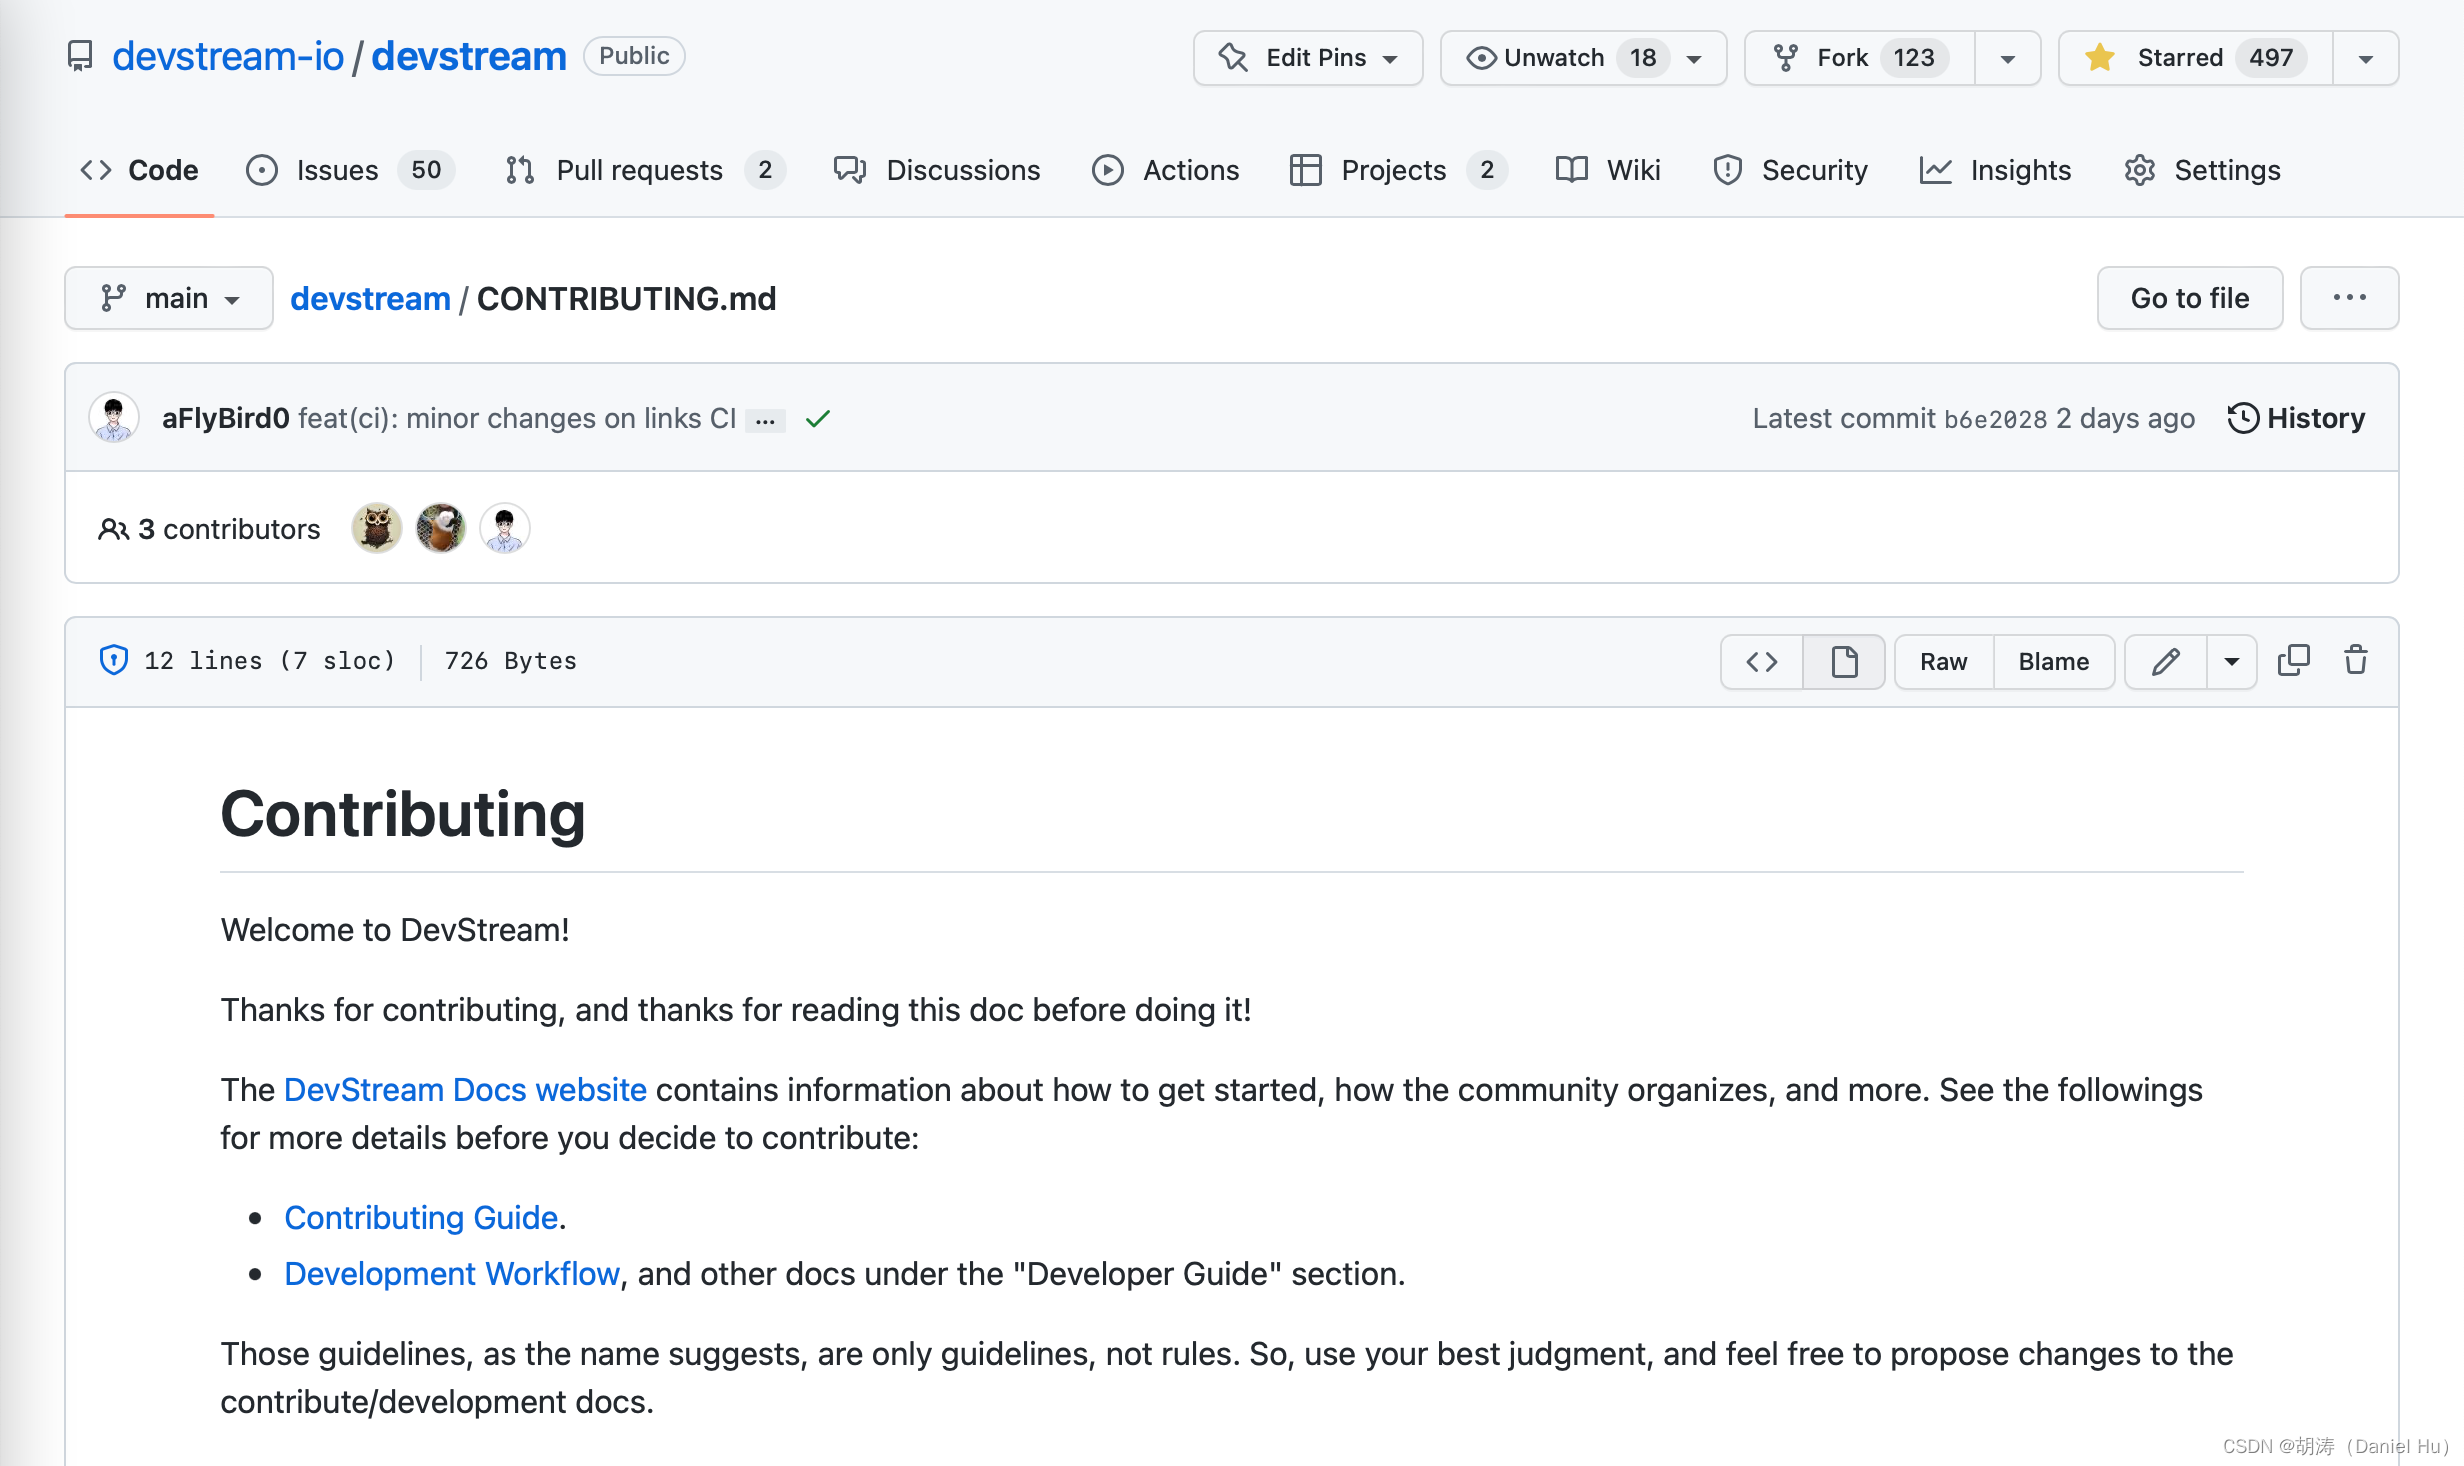This screenshot has height=1466, width=2464.
Task: Click the Issues tab icon
Action: coord(262,169)
